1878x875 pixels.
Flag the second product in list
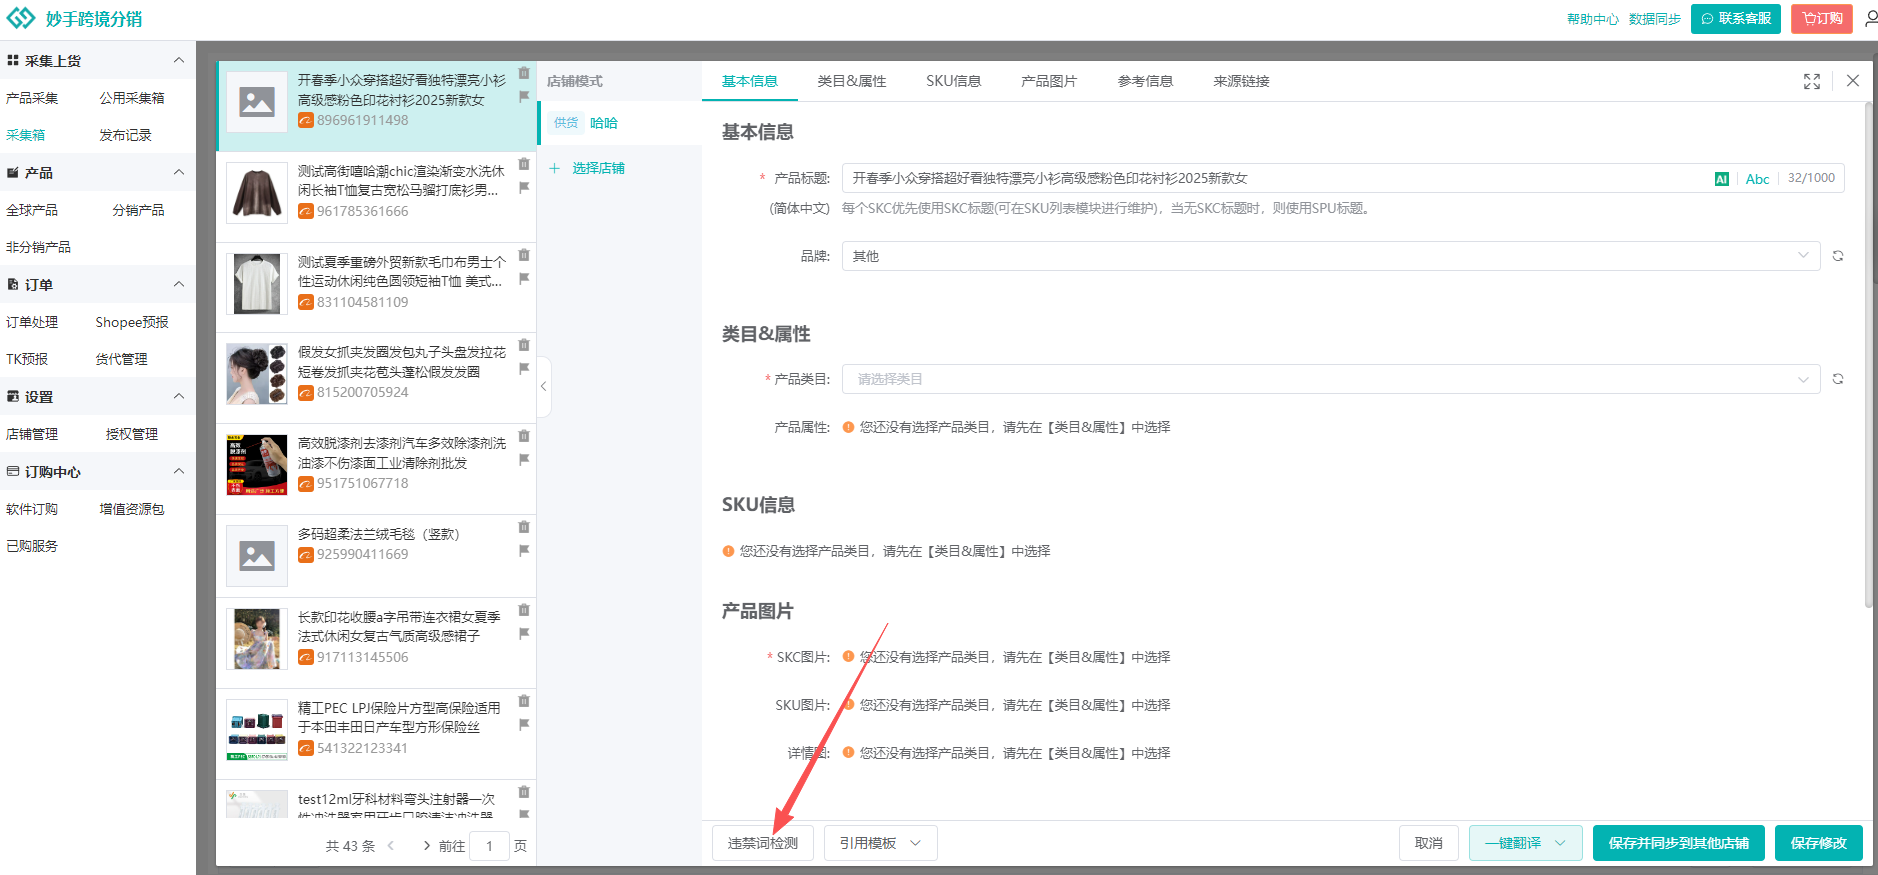point(524,188)
